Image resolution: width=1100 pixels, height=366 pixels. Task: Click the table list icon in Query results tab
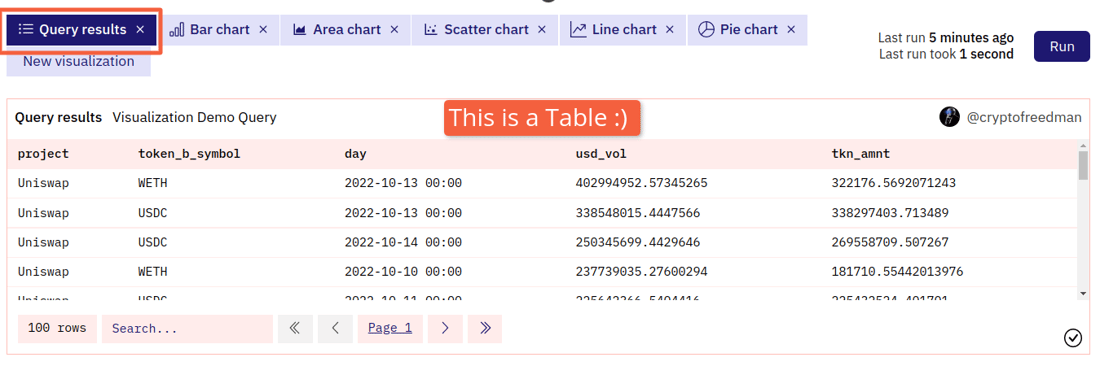(x=26, y=29)
